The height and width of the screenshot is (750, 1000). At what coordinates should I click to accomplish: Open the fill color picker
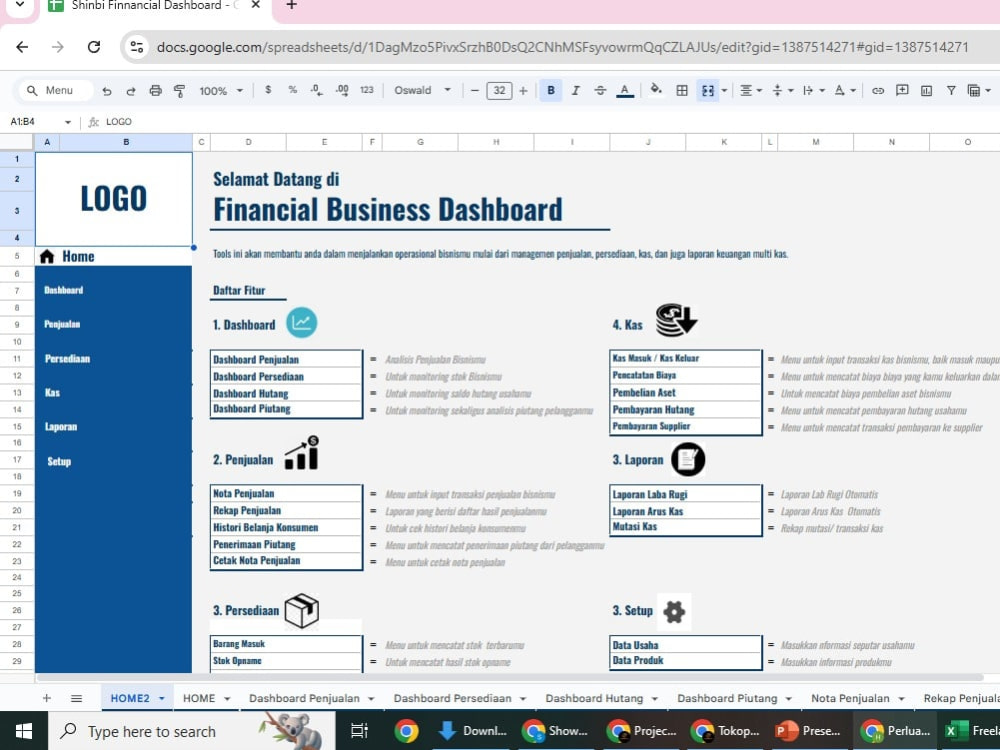[656, 90]
